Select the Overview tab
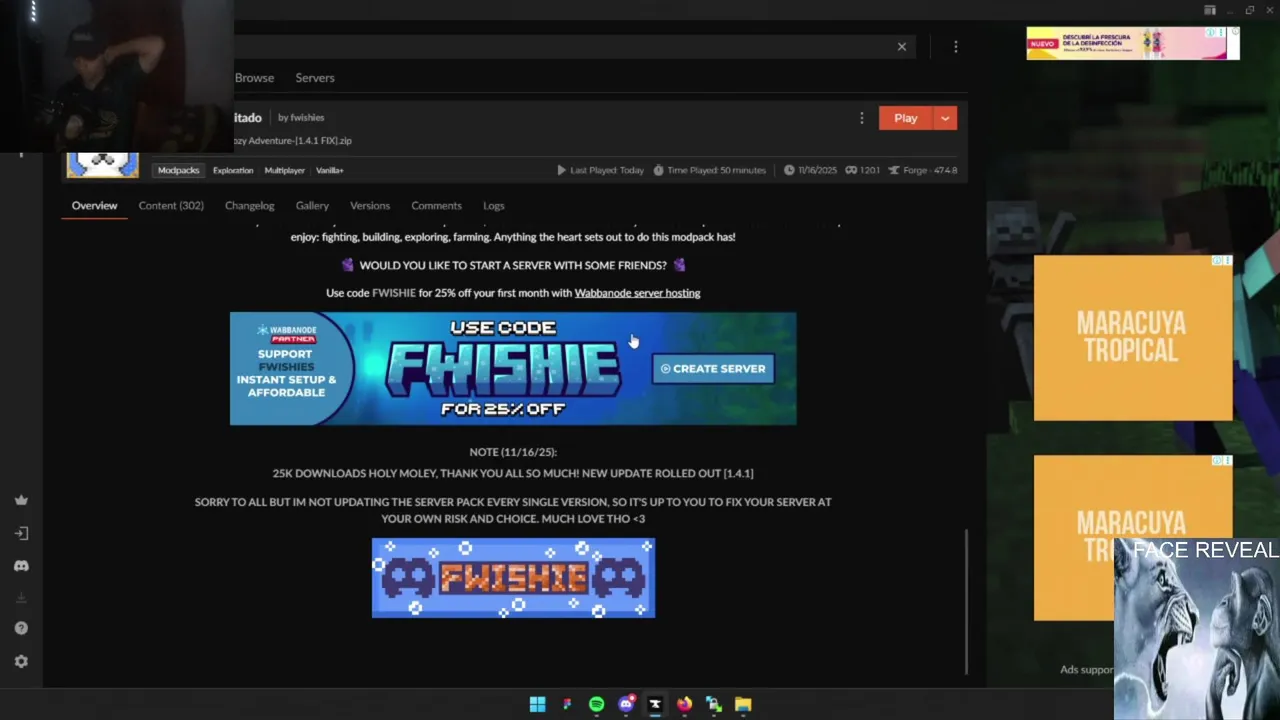The image size is (1280, 720). click(94, 205)
